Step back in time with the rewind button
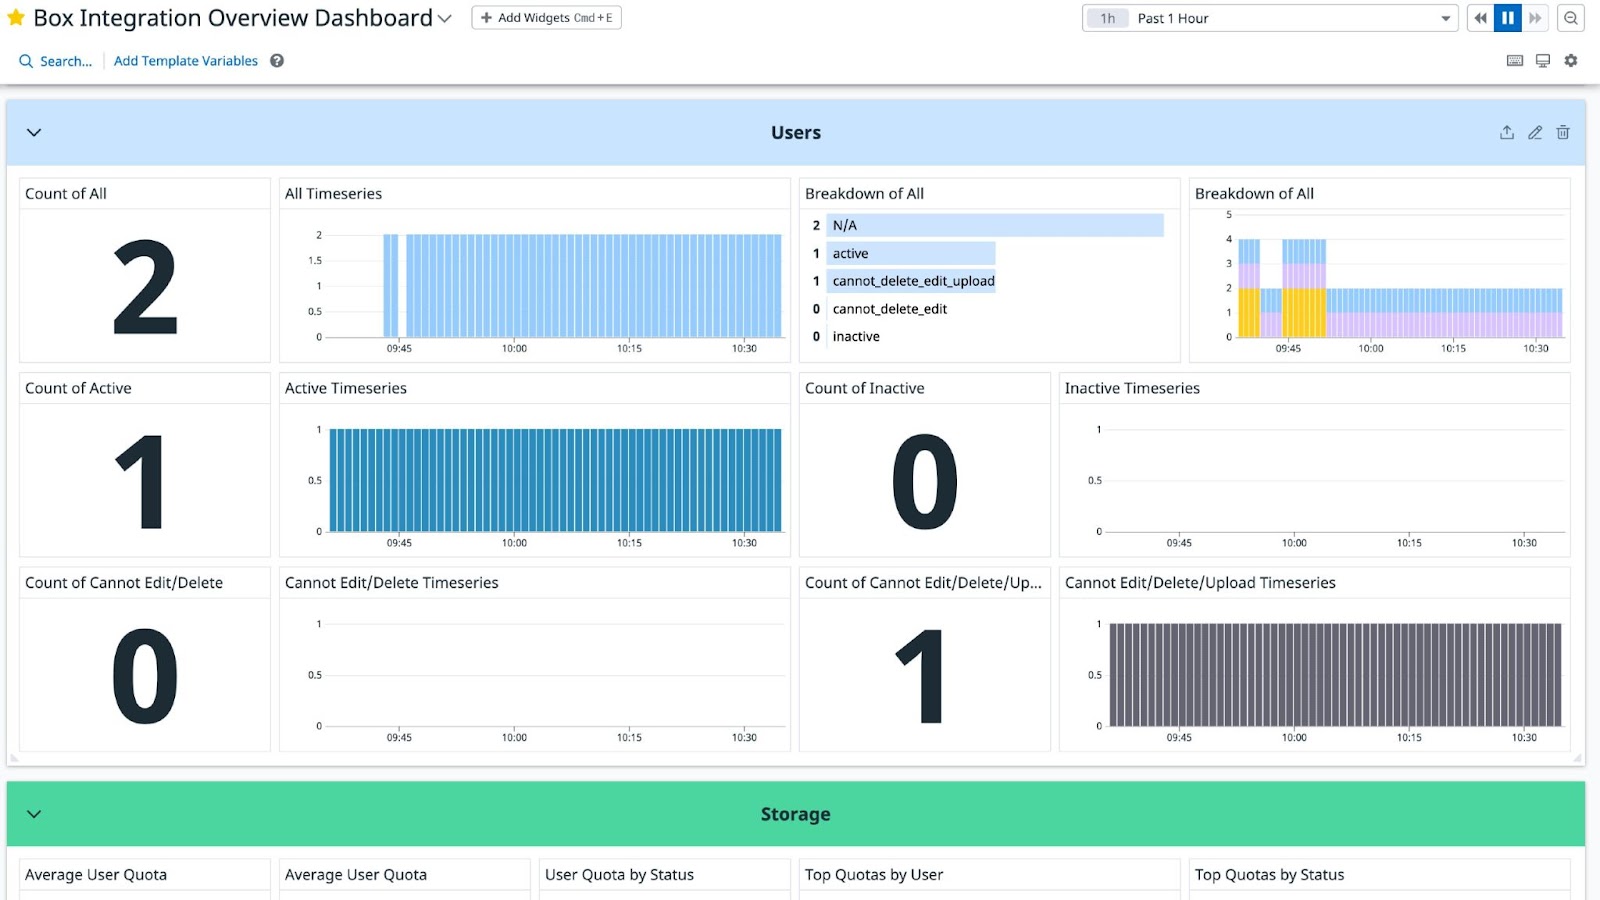Viewport: 1600px width, 900px height. 1481,18
